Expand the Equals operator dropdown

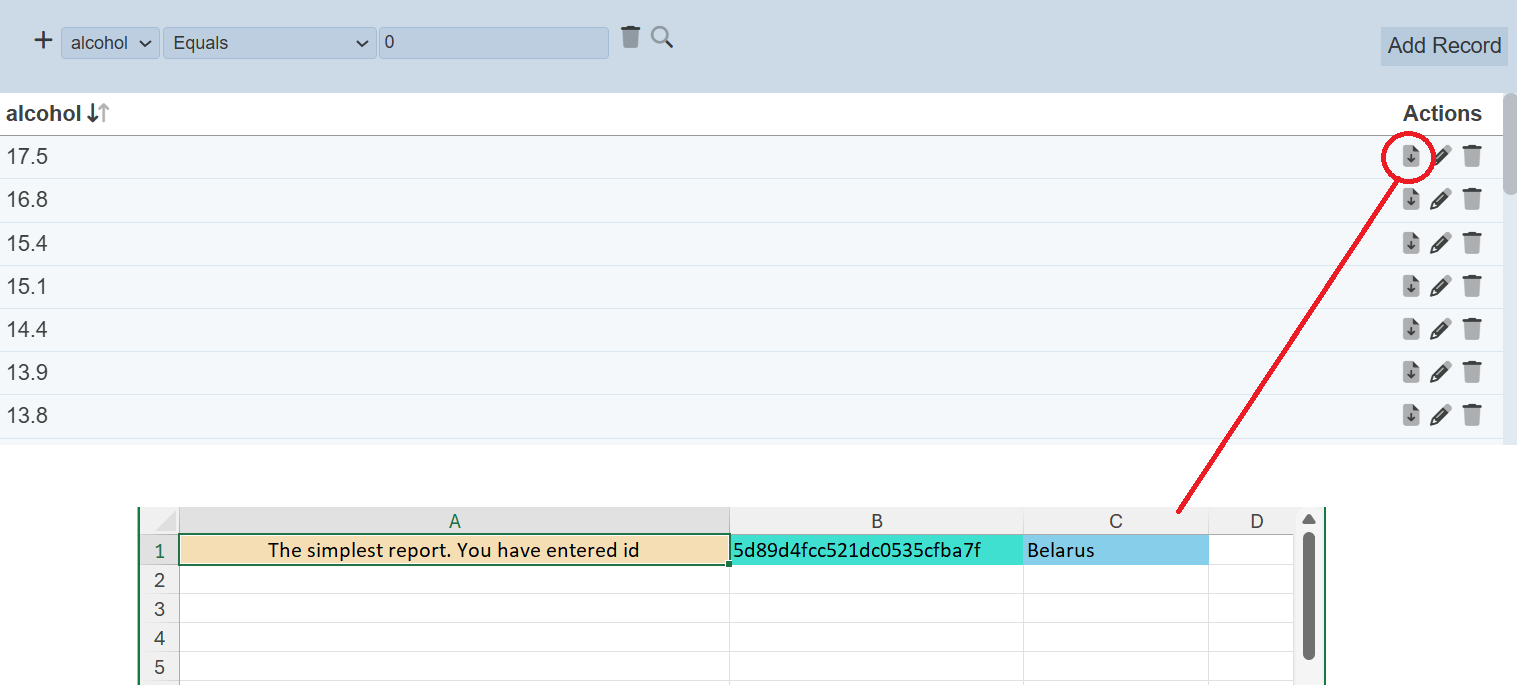270,43
